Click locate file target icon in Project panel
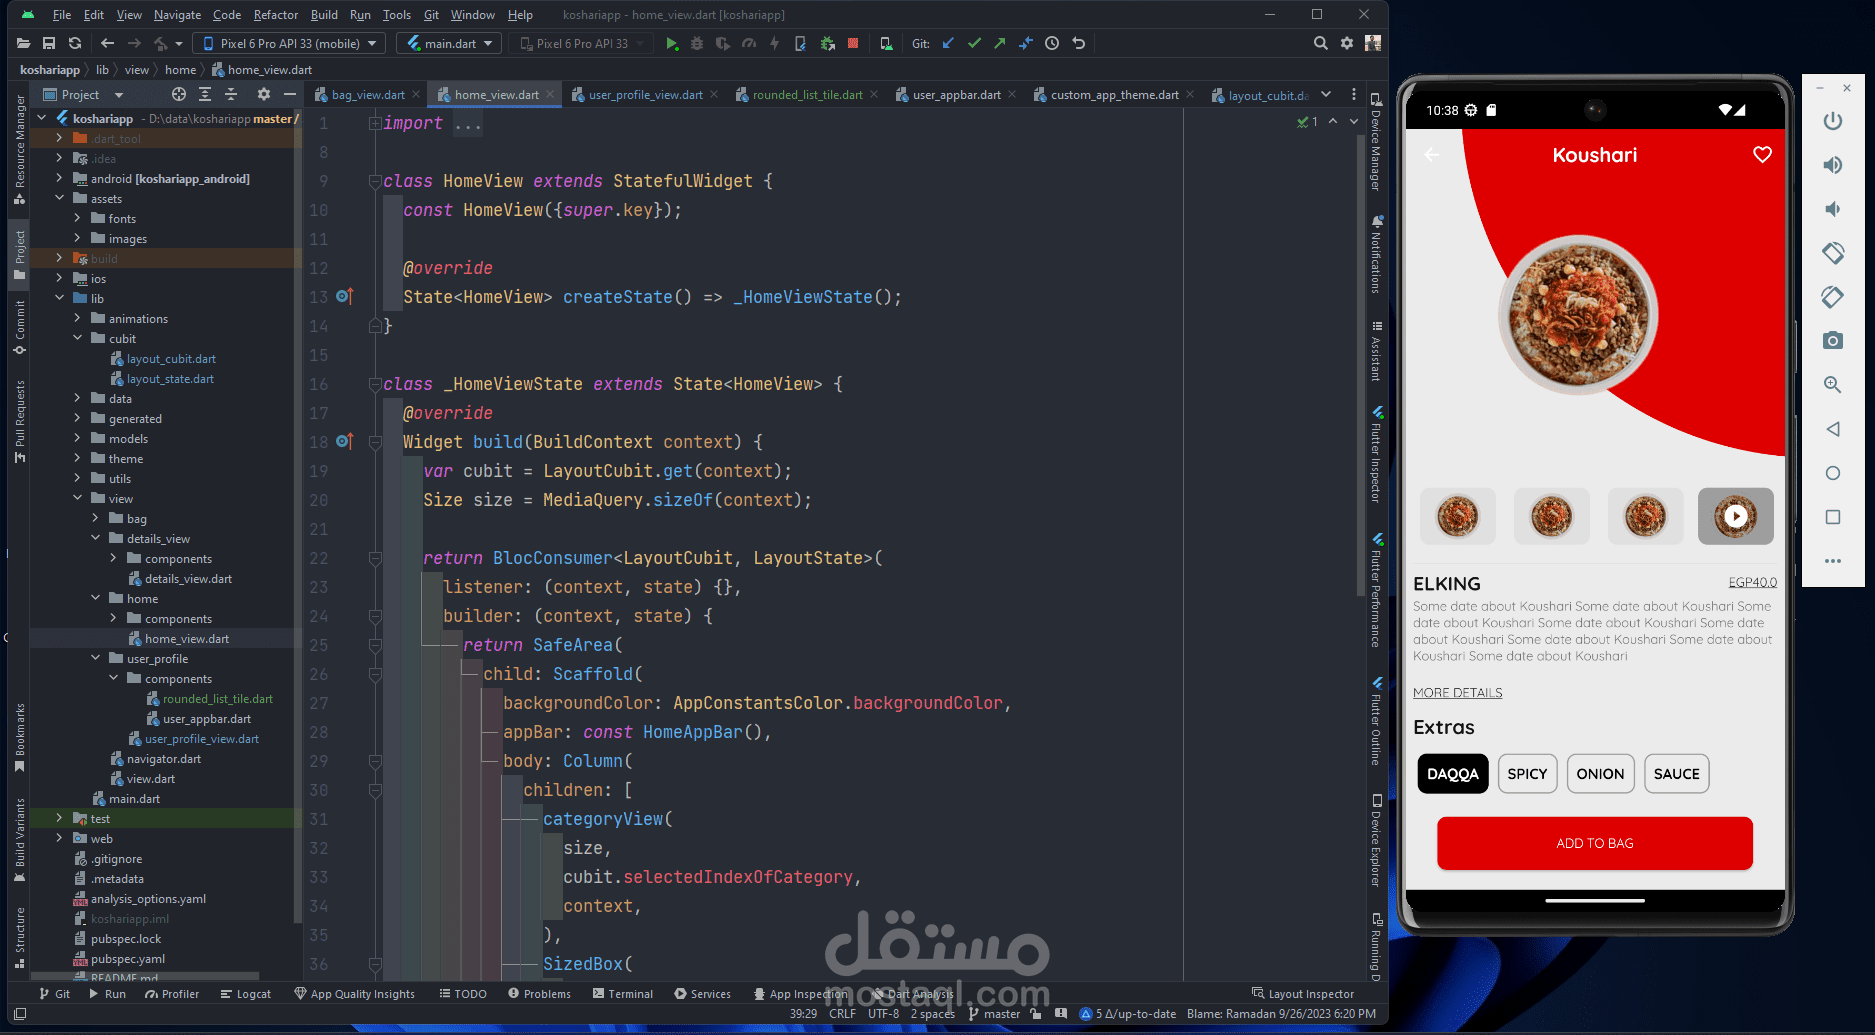This screenshot has width=1875, height=1035. [179, 94]
